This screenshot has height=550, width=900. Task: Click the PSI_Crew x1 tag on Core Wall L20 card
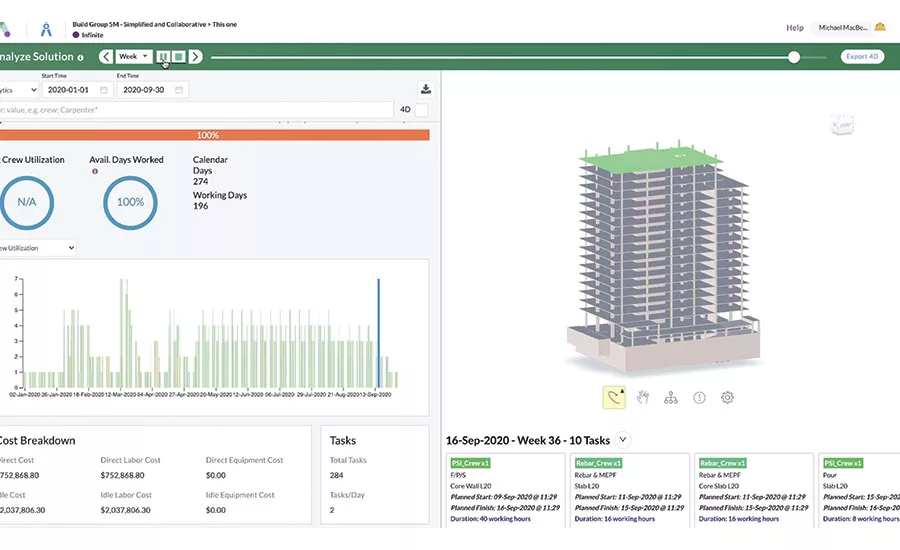pos(470,463)
